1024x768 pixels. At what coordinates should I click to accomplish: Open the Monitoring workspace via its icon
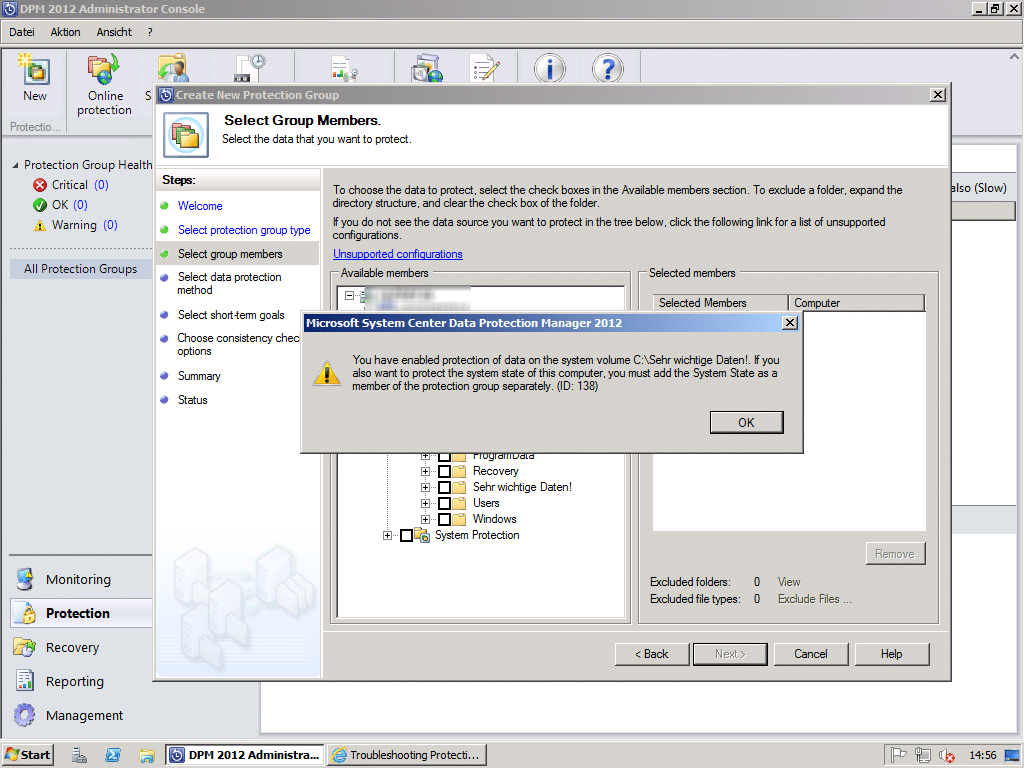25,579
